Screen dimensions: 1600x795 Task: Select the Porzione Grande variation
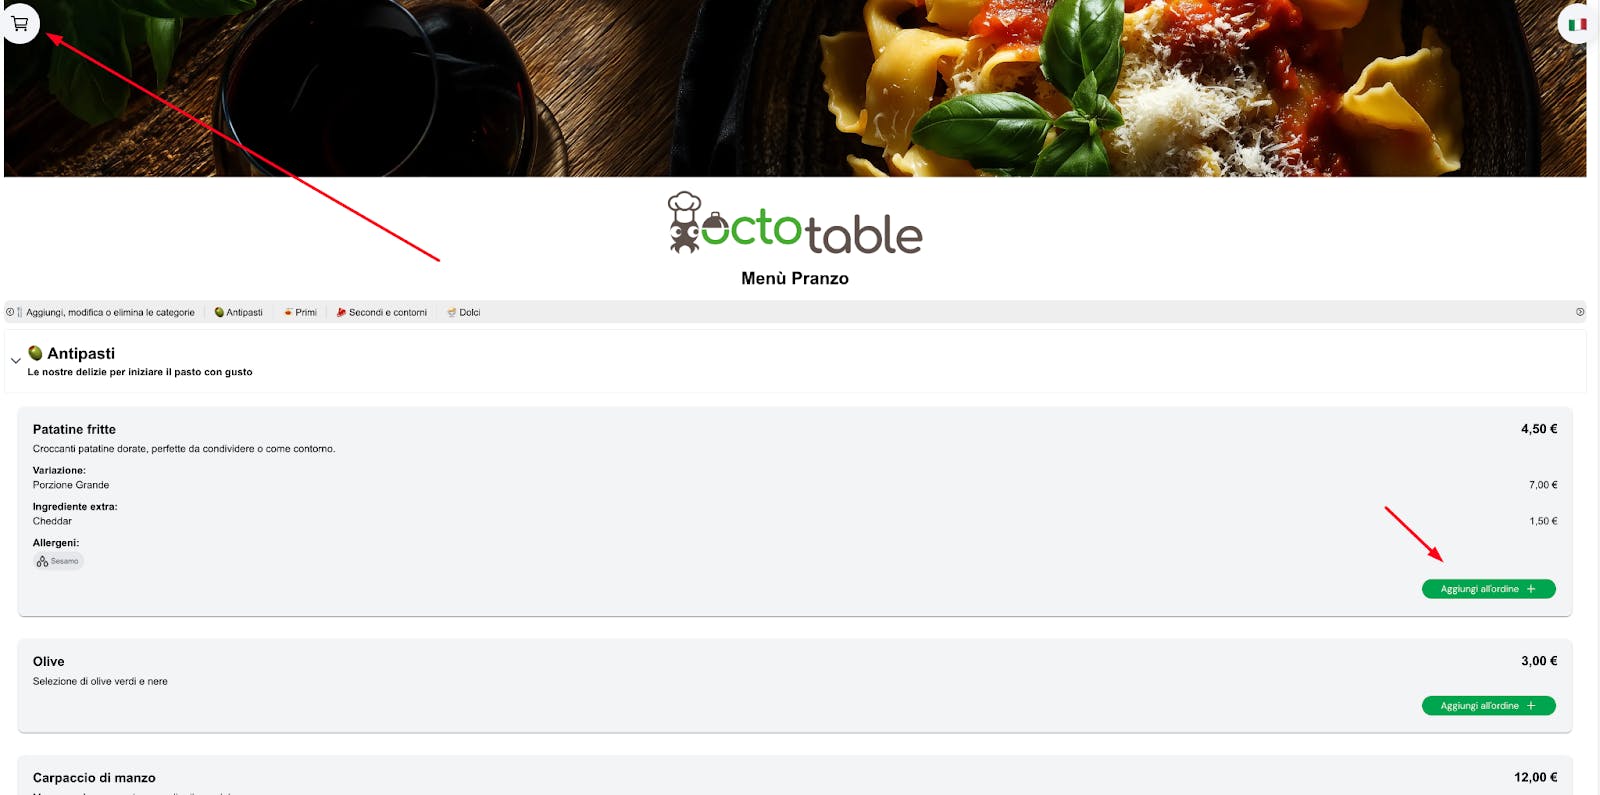coord(71,485)
